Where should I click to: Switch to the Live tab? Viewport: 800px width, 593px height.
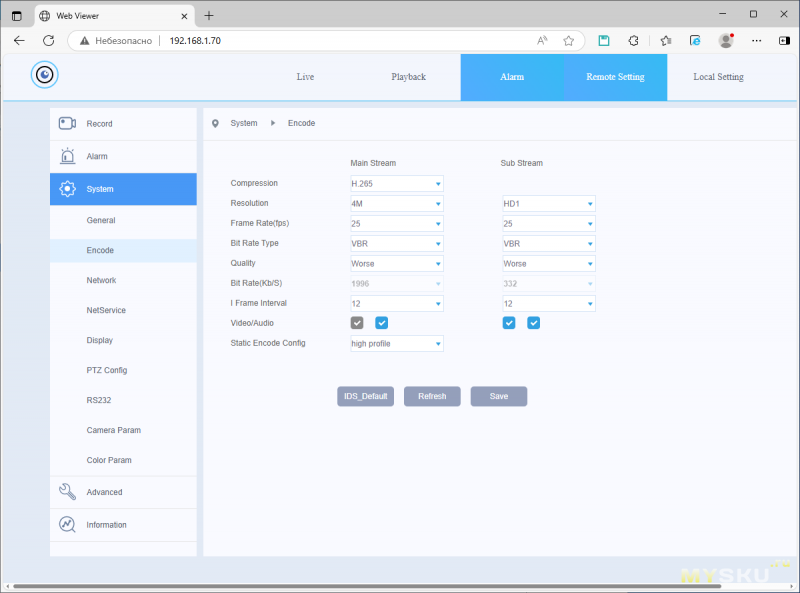coord(305,77)
